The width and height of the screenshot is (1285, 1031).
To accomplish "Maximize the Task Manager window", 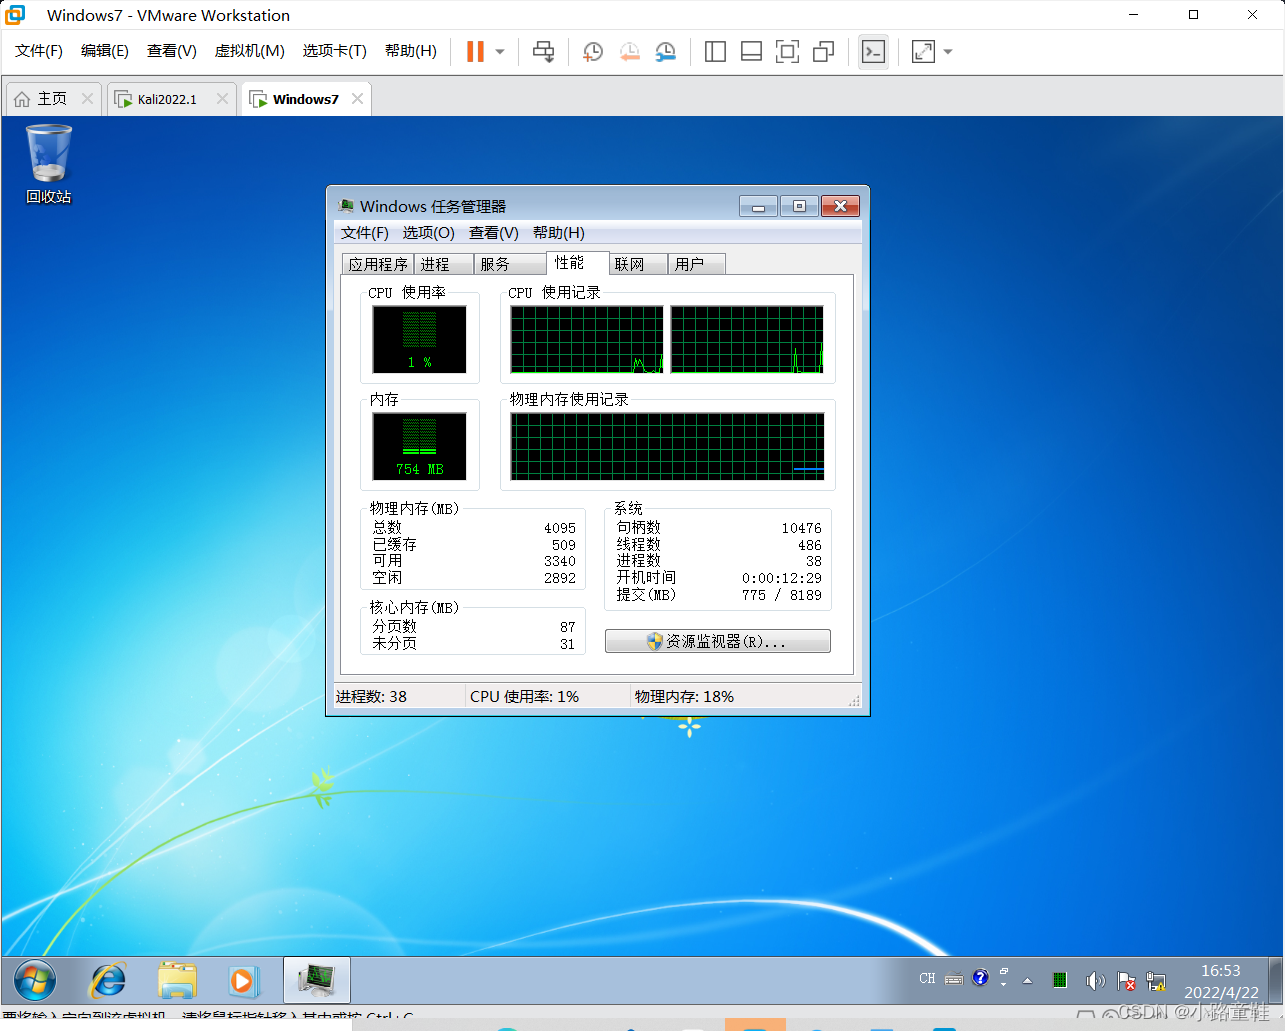I will coord(799,206).
